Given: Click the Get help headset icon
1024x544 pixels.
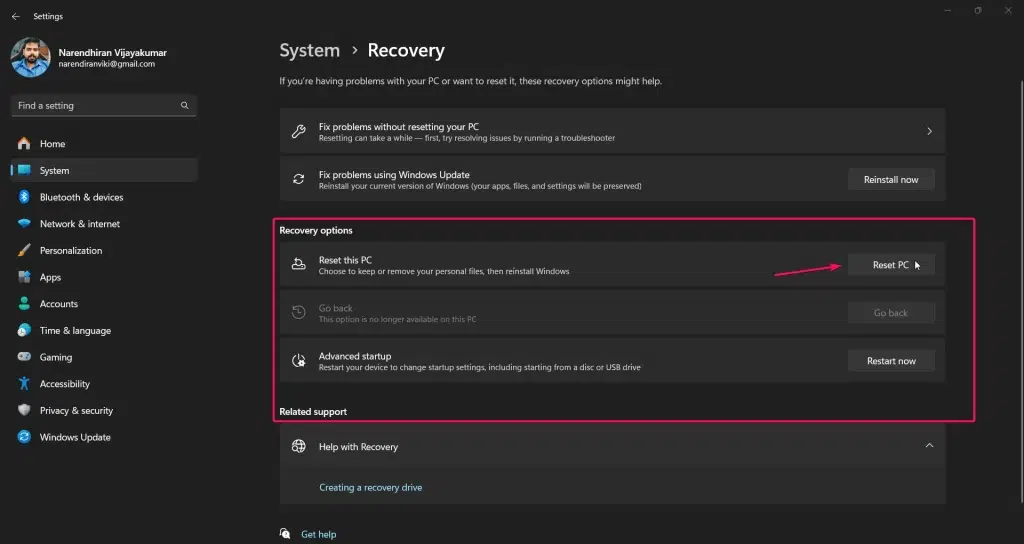Looking at the screenshot, I should [285, 534].
